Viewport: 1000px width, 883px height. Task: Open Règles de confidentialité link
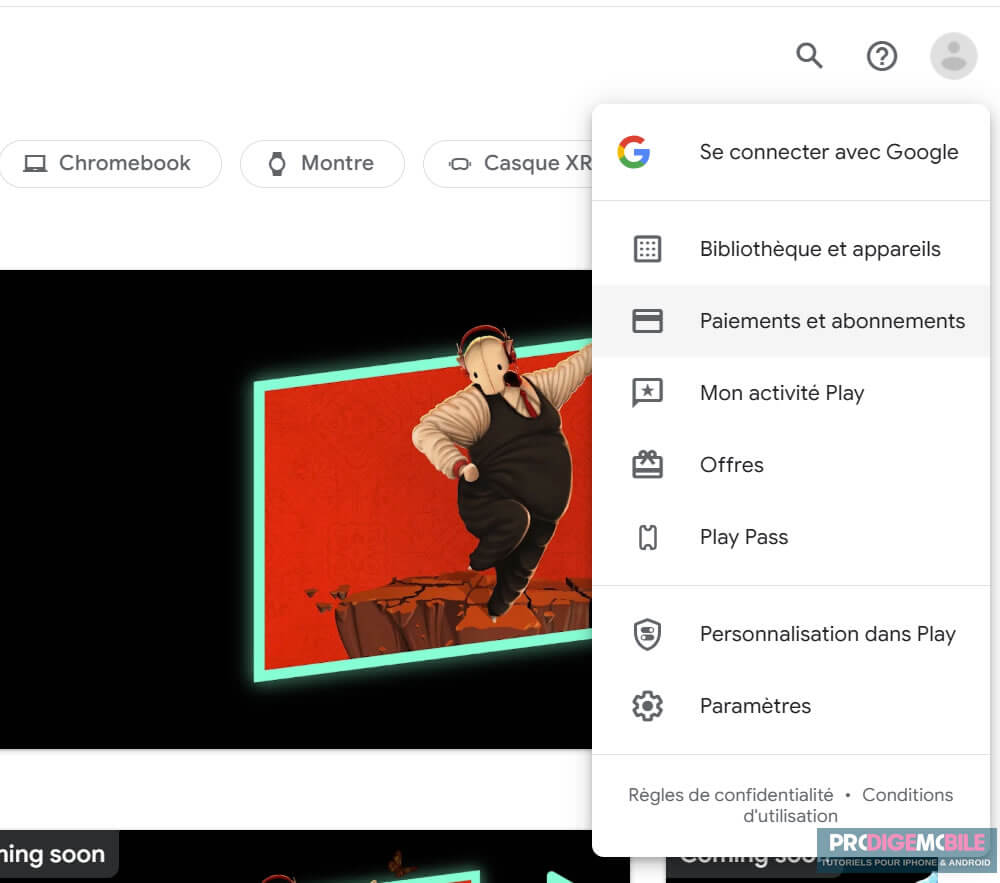tap(730, 795)
